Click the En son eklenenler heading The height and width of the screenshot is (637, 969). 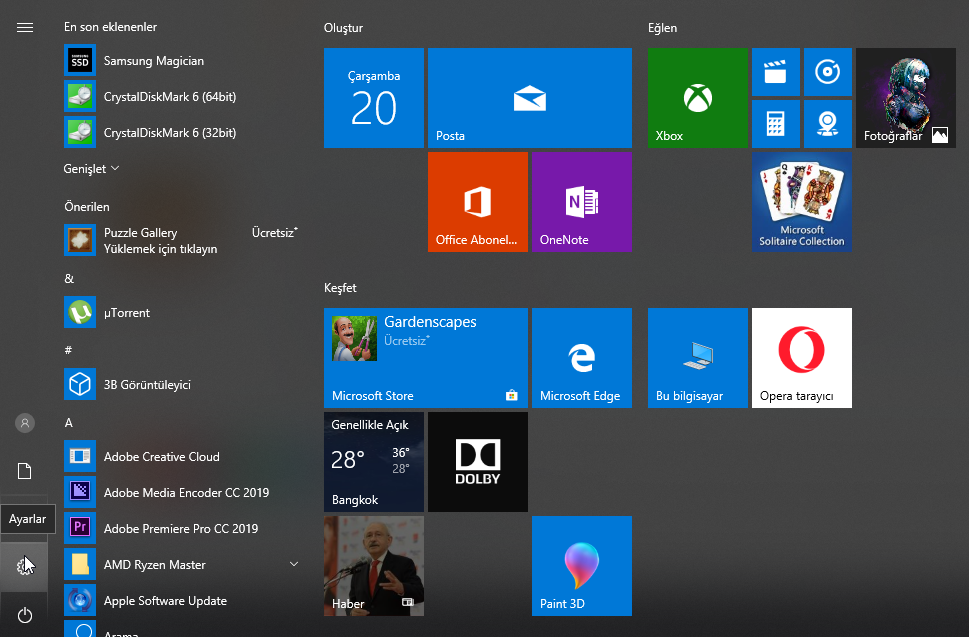pyautogui.click(x=111, y=27)
